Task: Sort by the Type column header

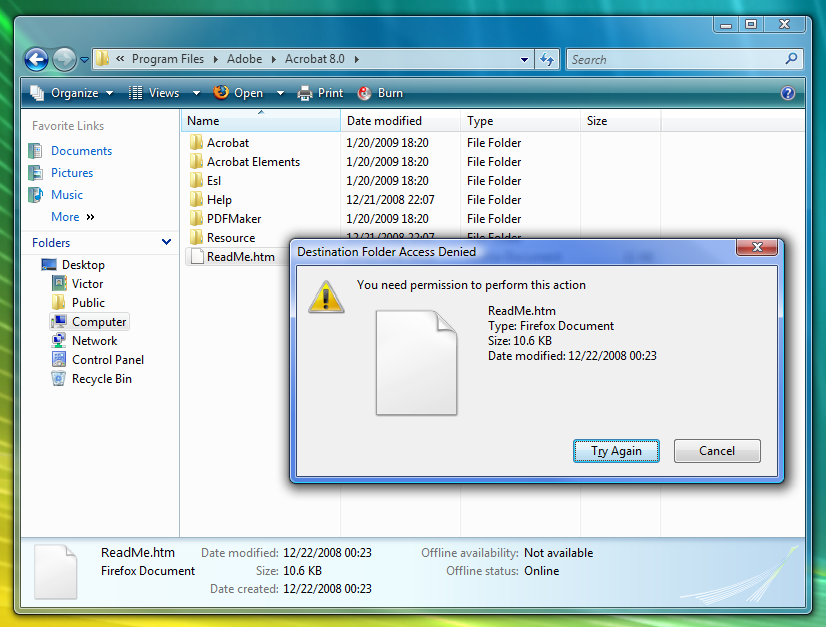Action: click(x=520, y=121)
